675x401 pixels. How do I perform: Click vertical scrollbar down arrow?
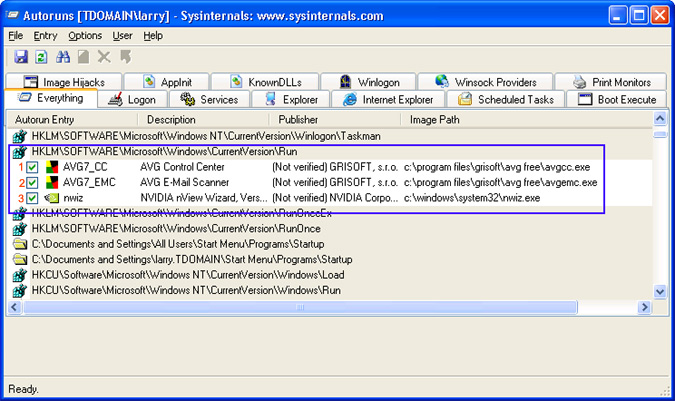(x=660, y=292)
